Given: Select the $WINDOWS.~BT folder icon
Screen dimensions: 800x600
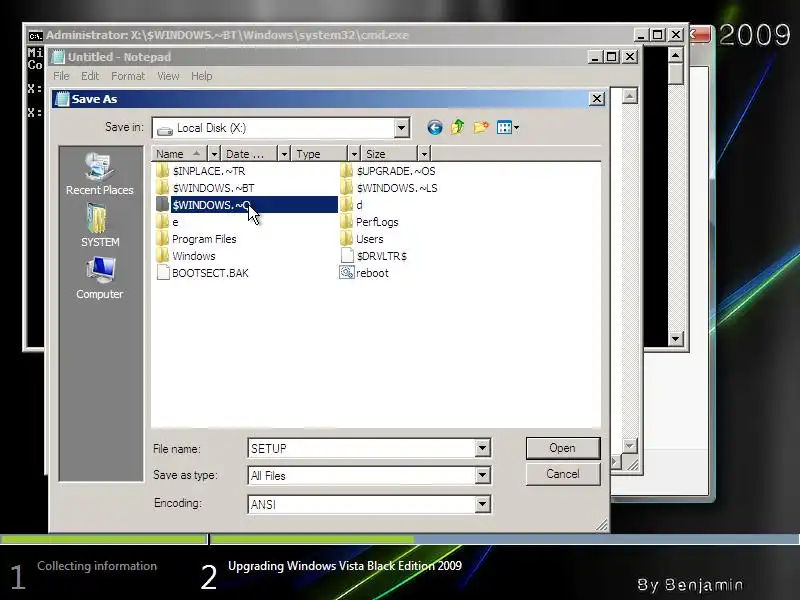Looking at the screenshot, I should point(163,188).
